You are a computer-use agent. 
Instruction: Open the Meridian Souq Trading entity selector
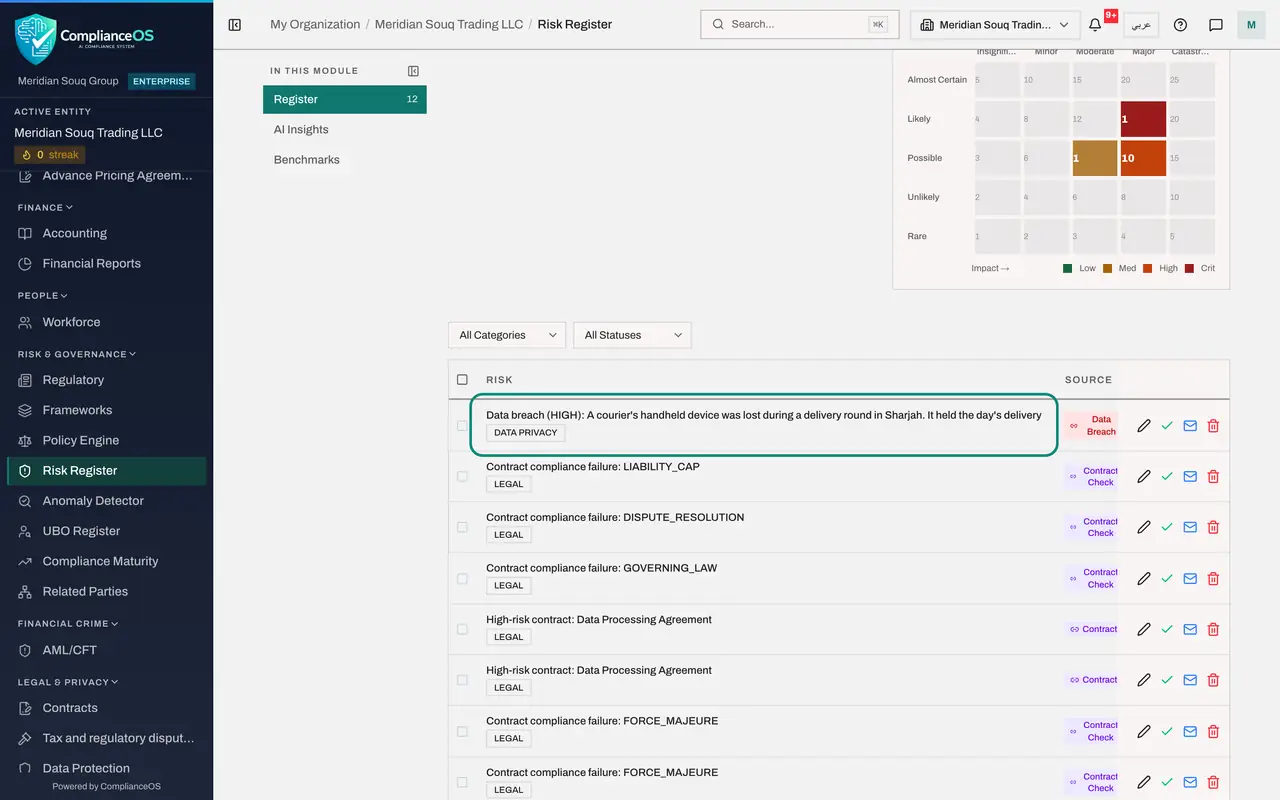click(994, 24)
